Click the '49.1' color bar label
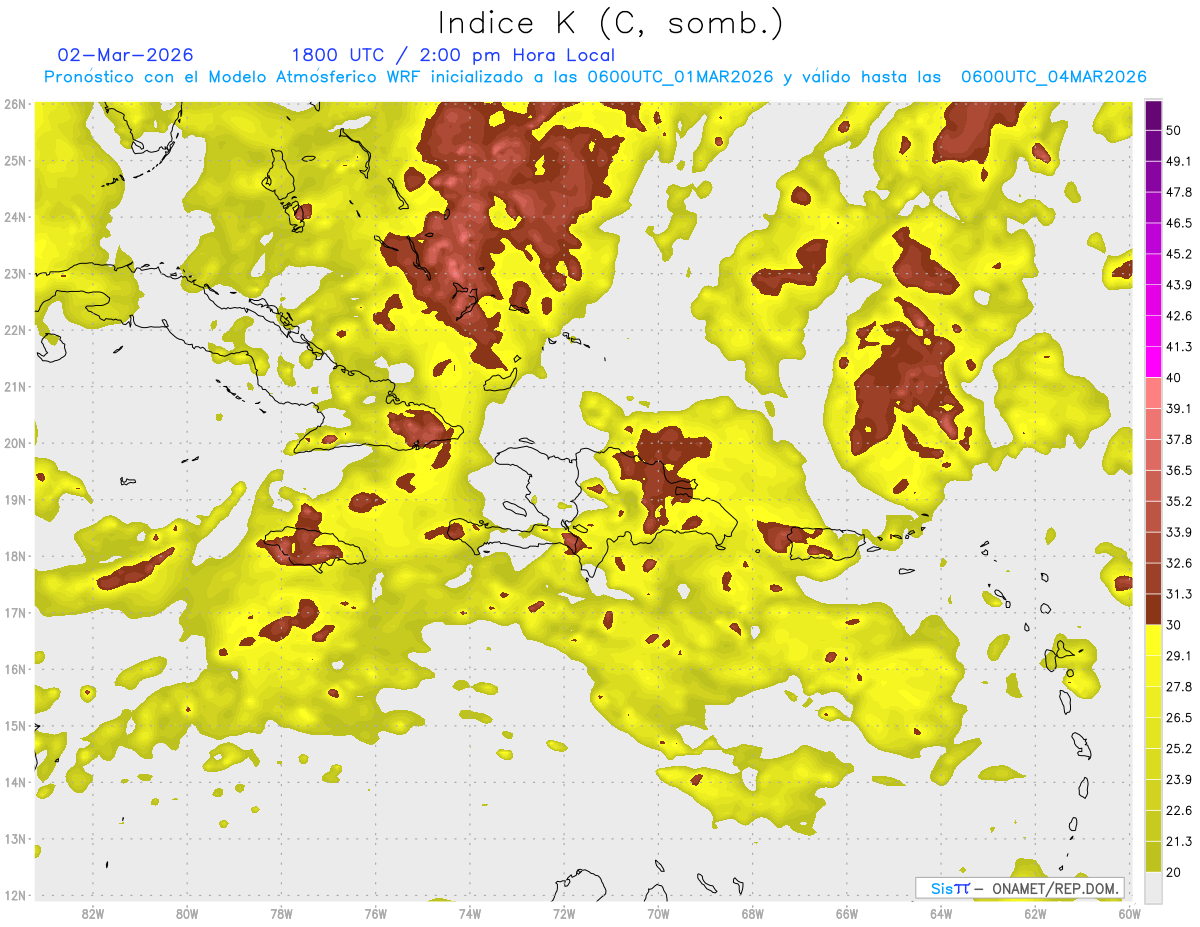The width and height of the screenshot is (1200, 927). tap(1178, 161)
